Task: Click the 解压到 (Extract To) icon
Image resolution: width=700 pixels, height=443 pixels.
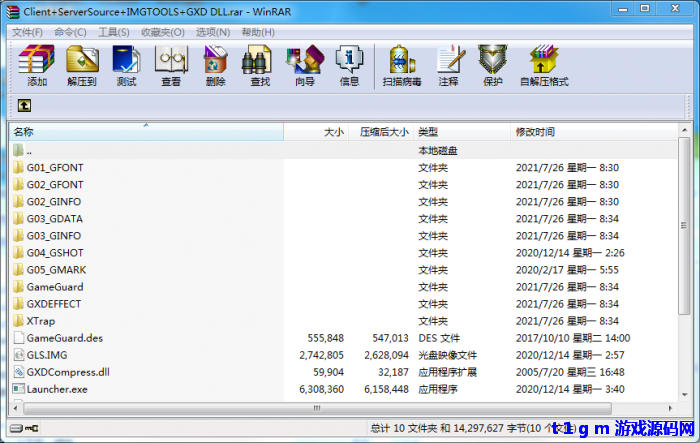Action: point(82,66)
